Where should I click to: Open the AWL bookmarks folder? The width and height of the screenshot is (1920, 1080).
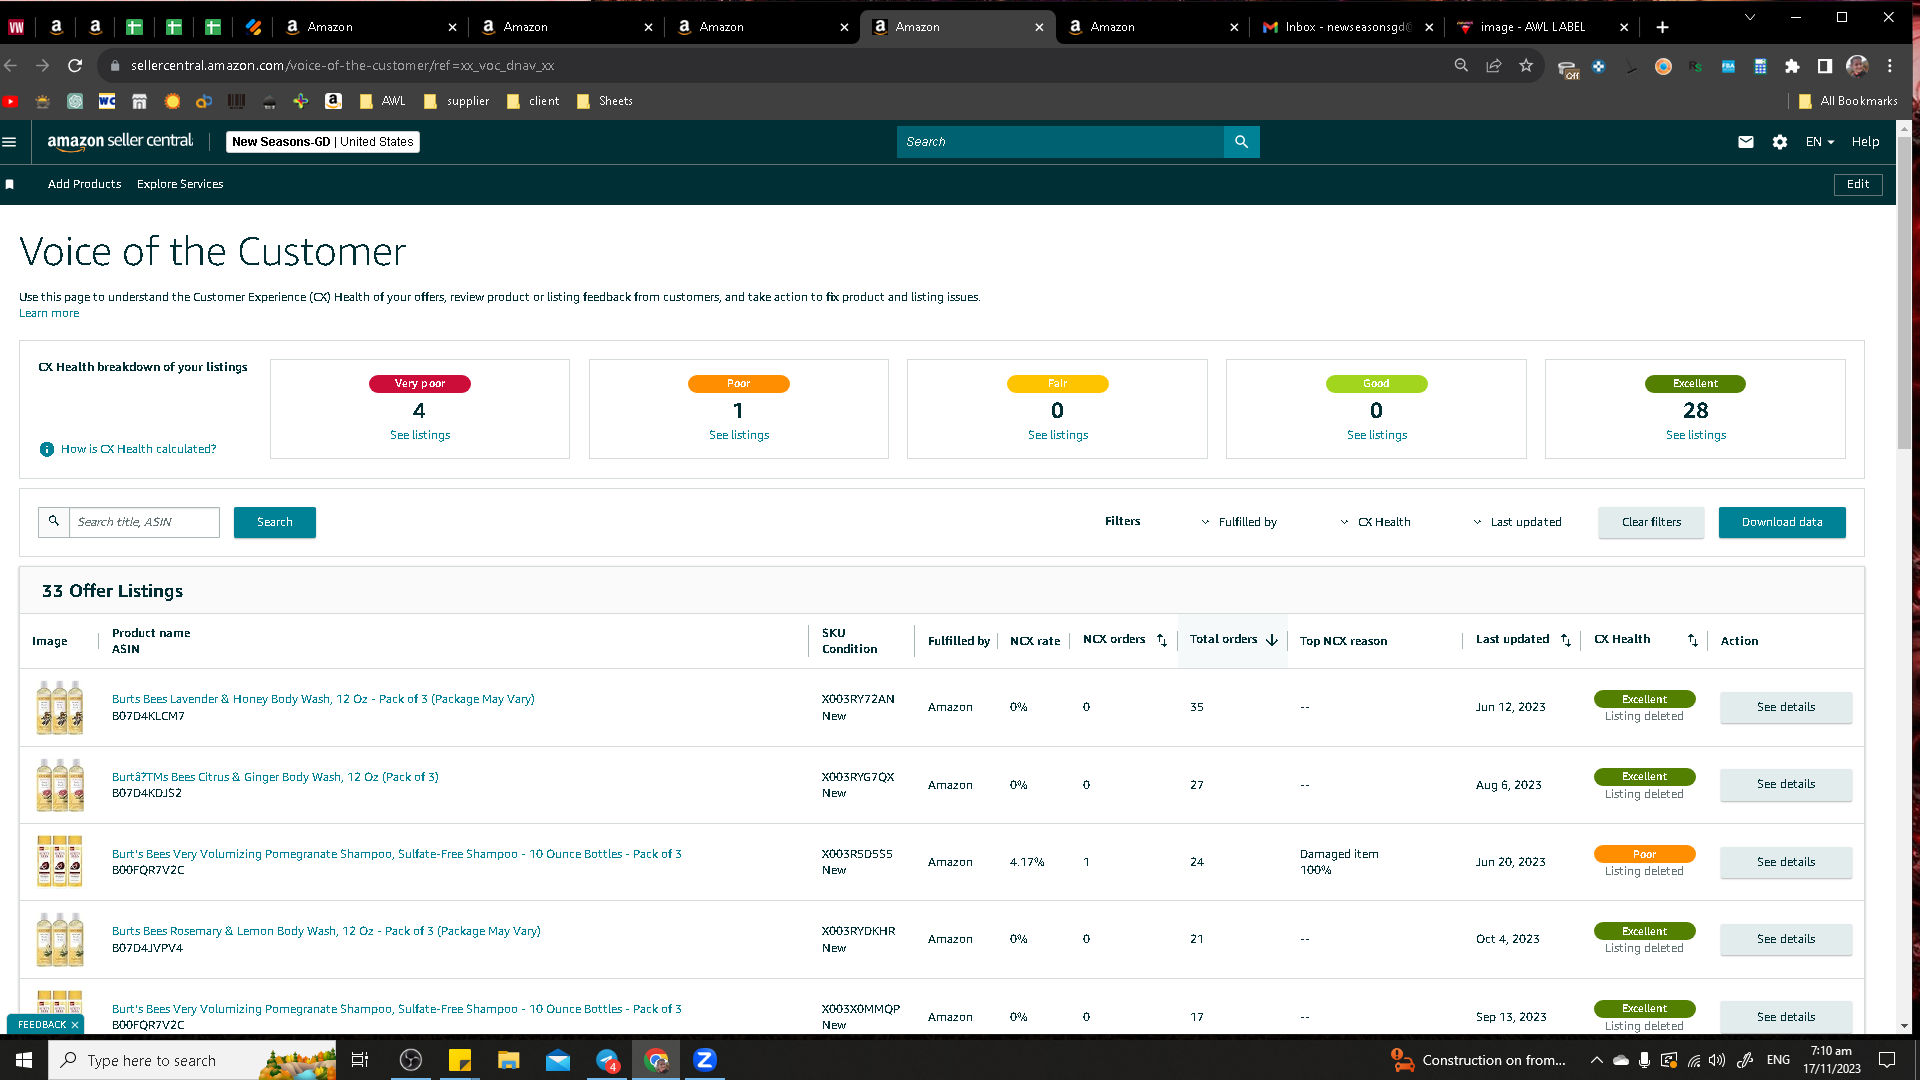click(383, 101)
